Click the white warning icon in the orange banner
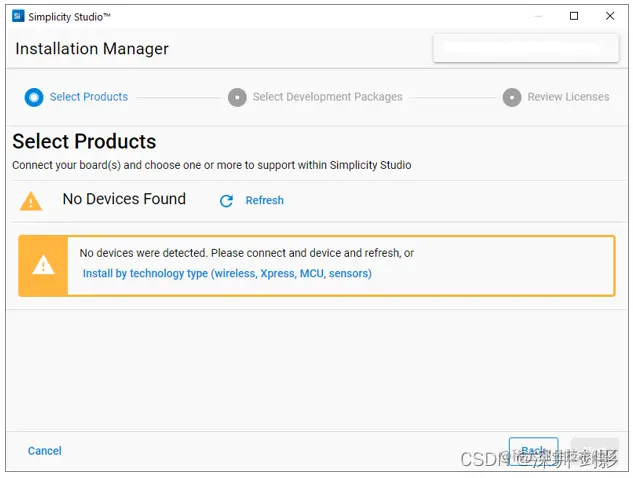This screenshot has height=478, width=633. [43, 265]
